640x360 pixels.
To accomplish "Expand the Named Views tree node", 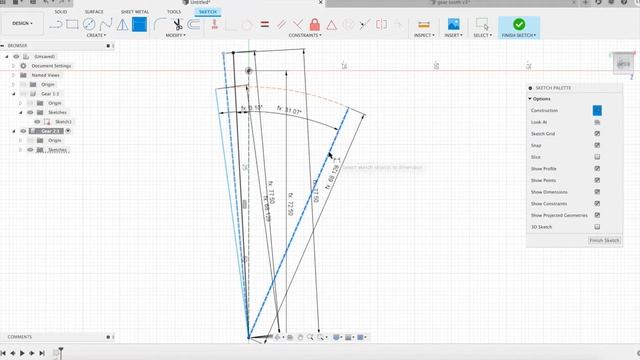I will point(13,75).
